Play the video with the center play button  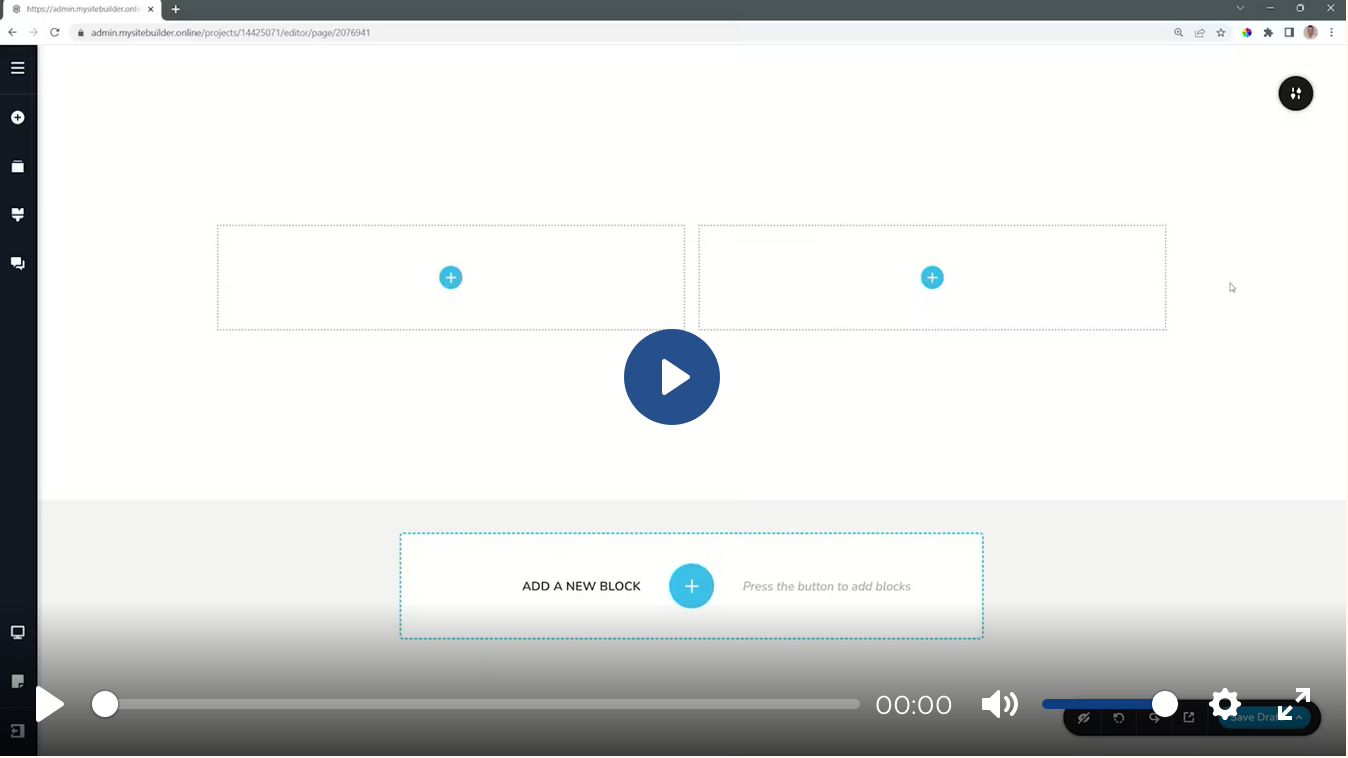click(x=672, y=377)
